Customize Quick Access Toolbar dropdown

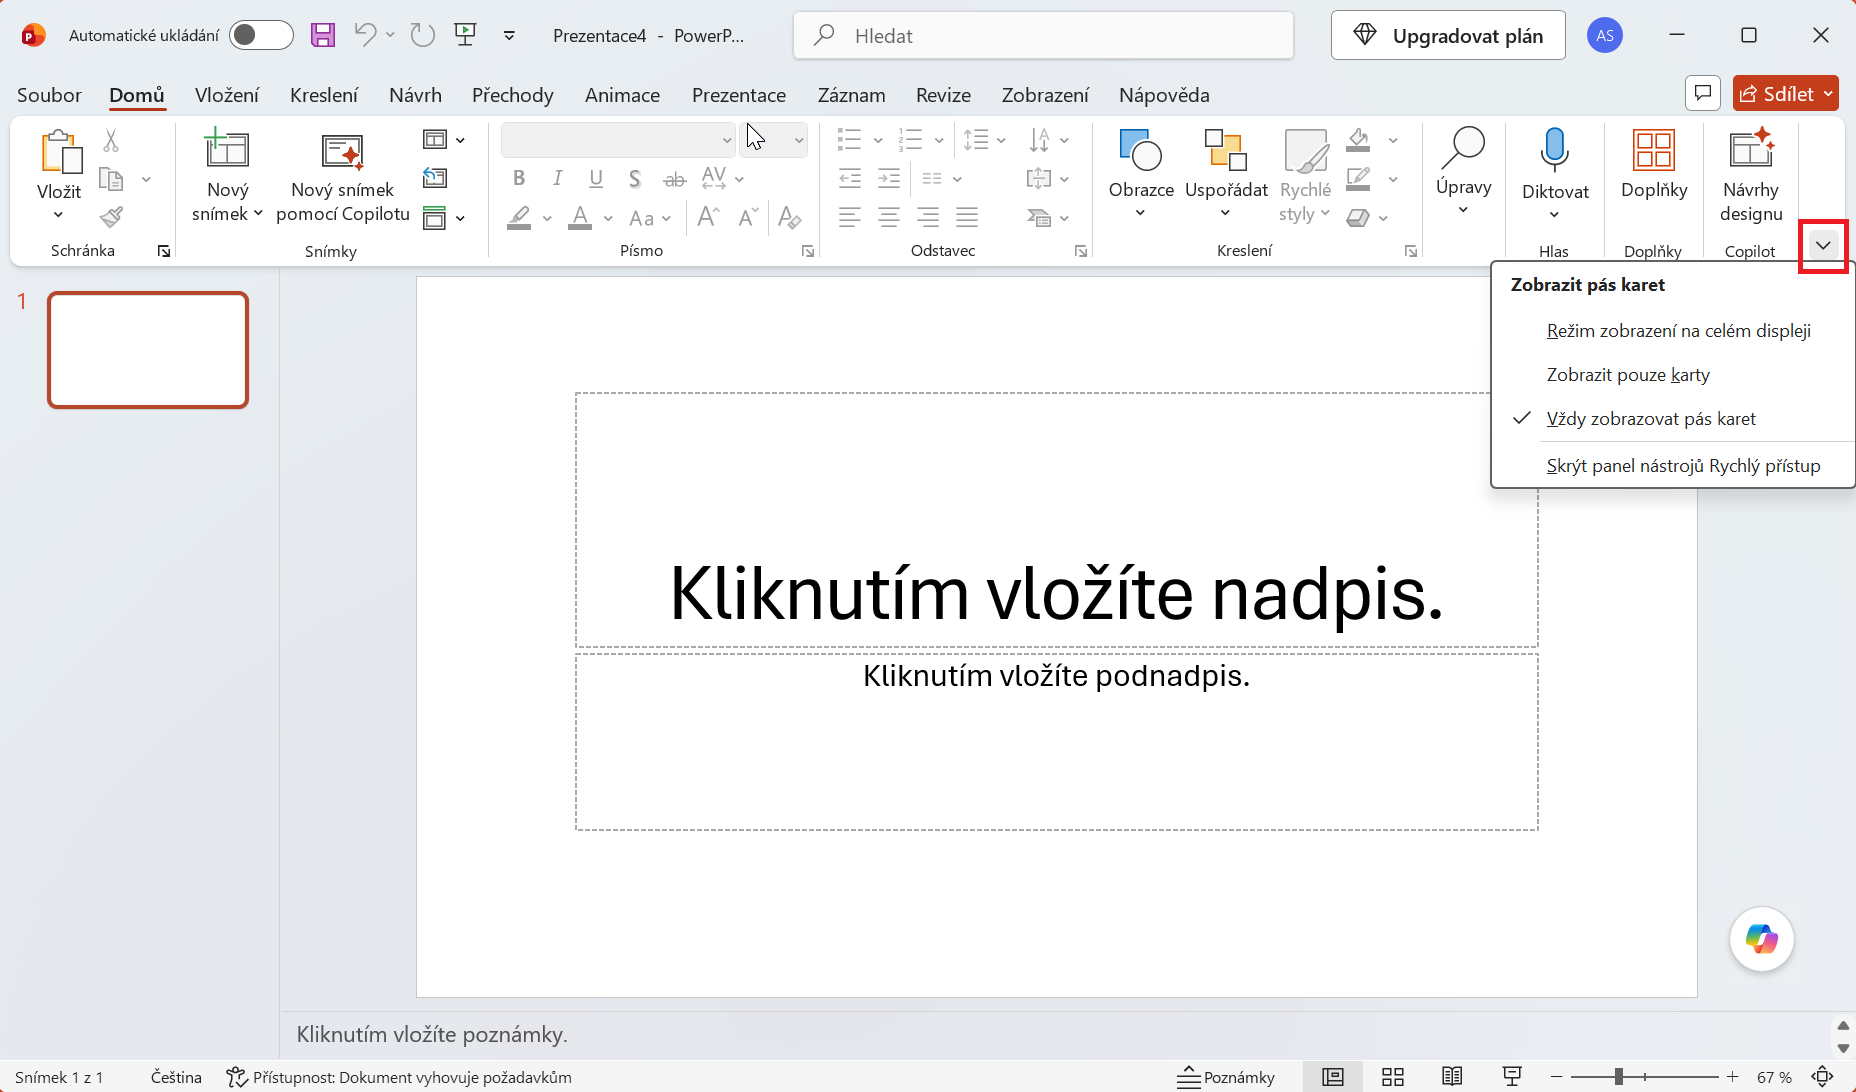[x=509, y=35]
